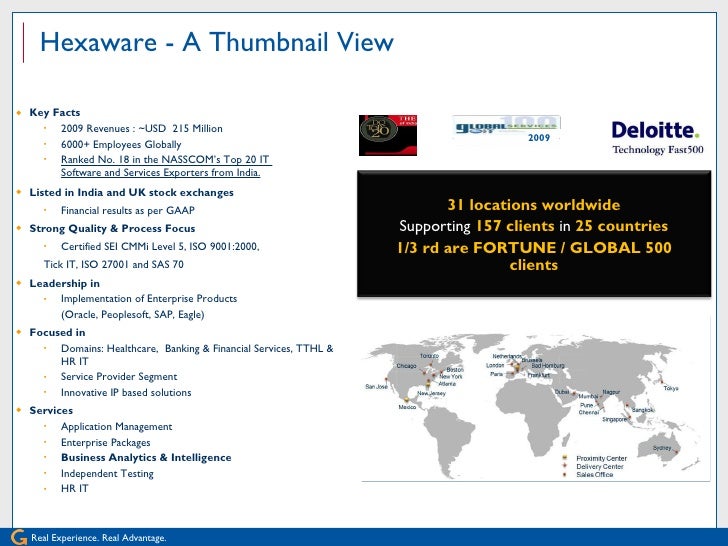Image resolution: width=728 pixels, height=546 pixels.
Task: Click 'Certified SEI CMMi Level 5' line
Action: point(160,247)
